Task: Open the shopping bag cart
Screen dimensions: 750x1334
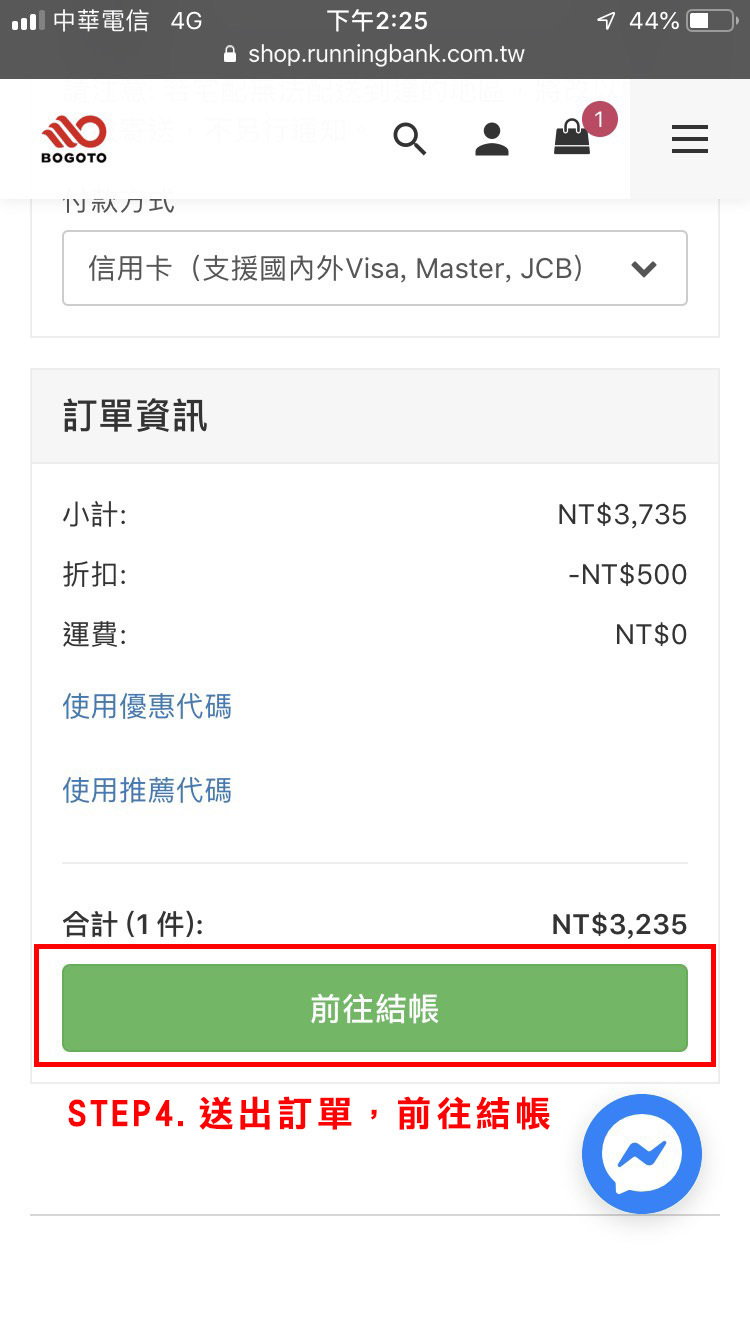Action: (572, 140)
